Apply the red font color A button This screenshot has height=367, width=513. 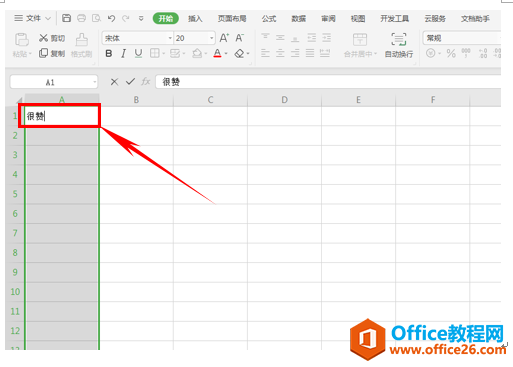(217, 53)
